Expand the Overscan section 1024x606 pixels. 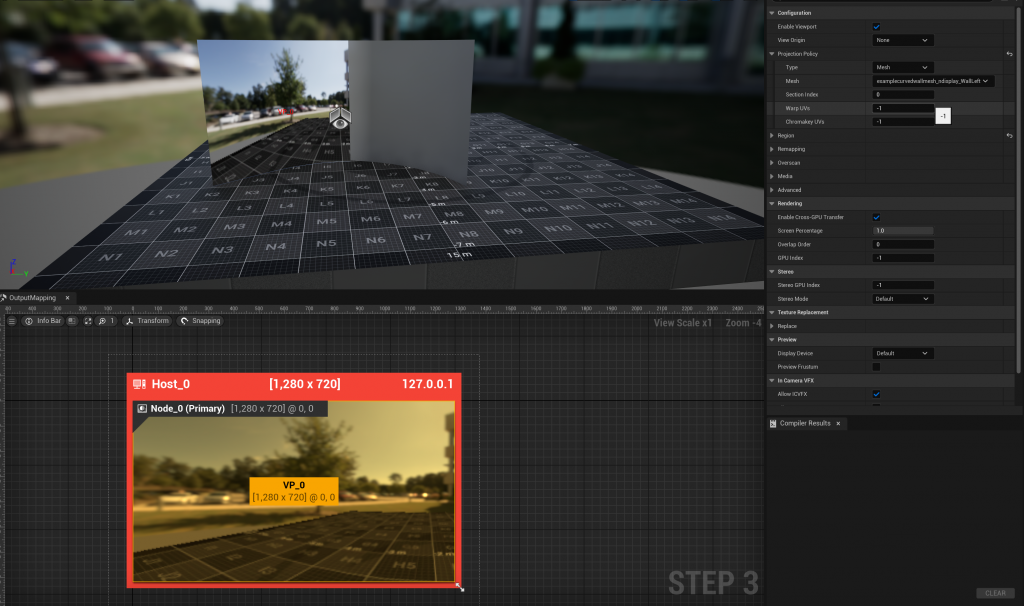click(x=772, y=163)
